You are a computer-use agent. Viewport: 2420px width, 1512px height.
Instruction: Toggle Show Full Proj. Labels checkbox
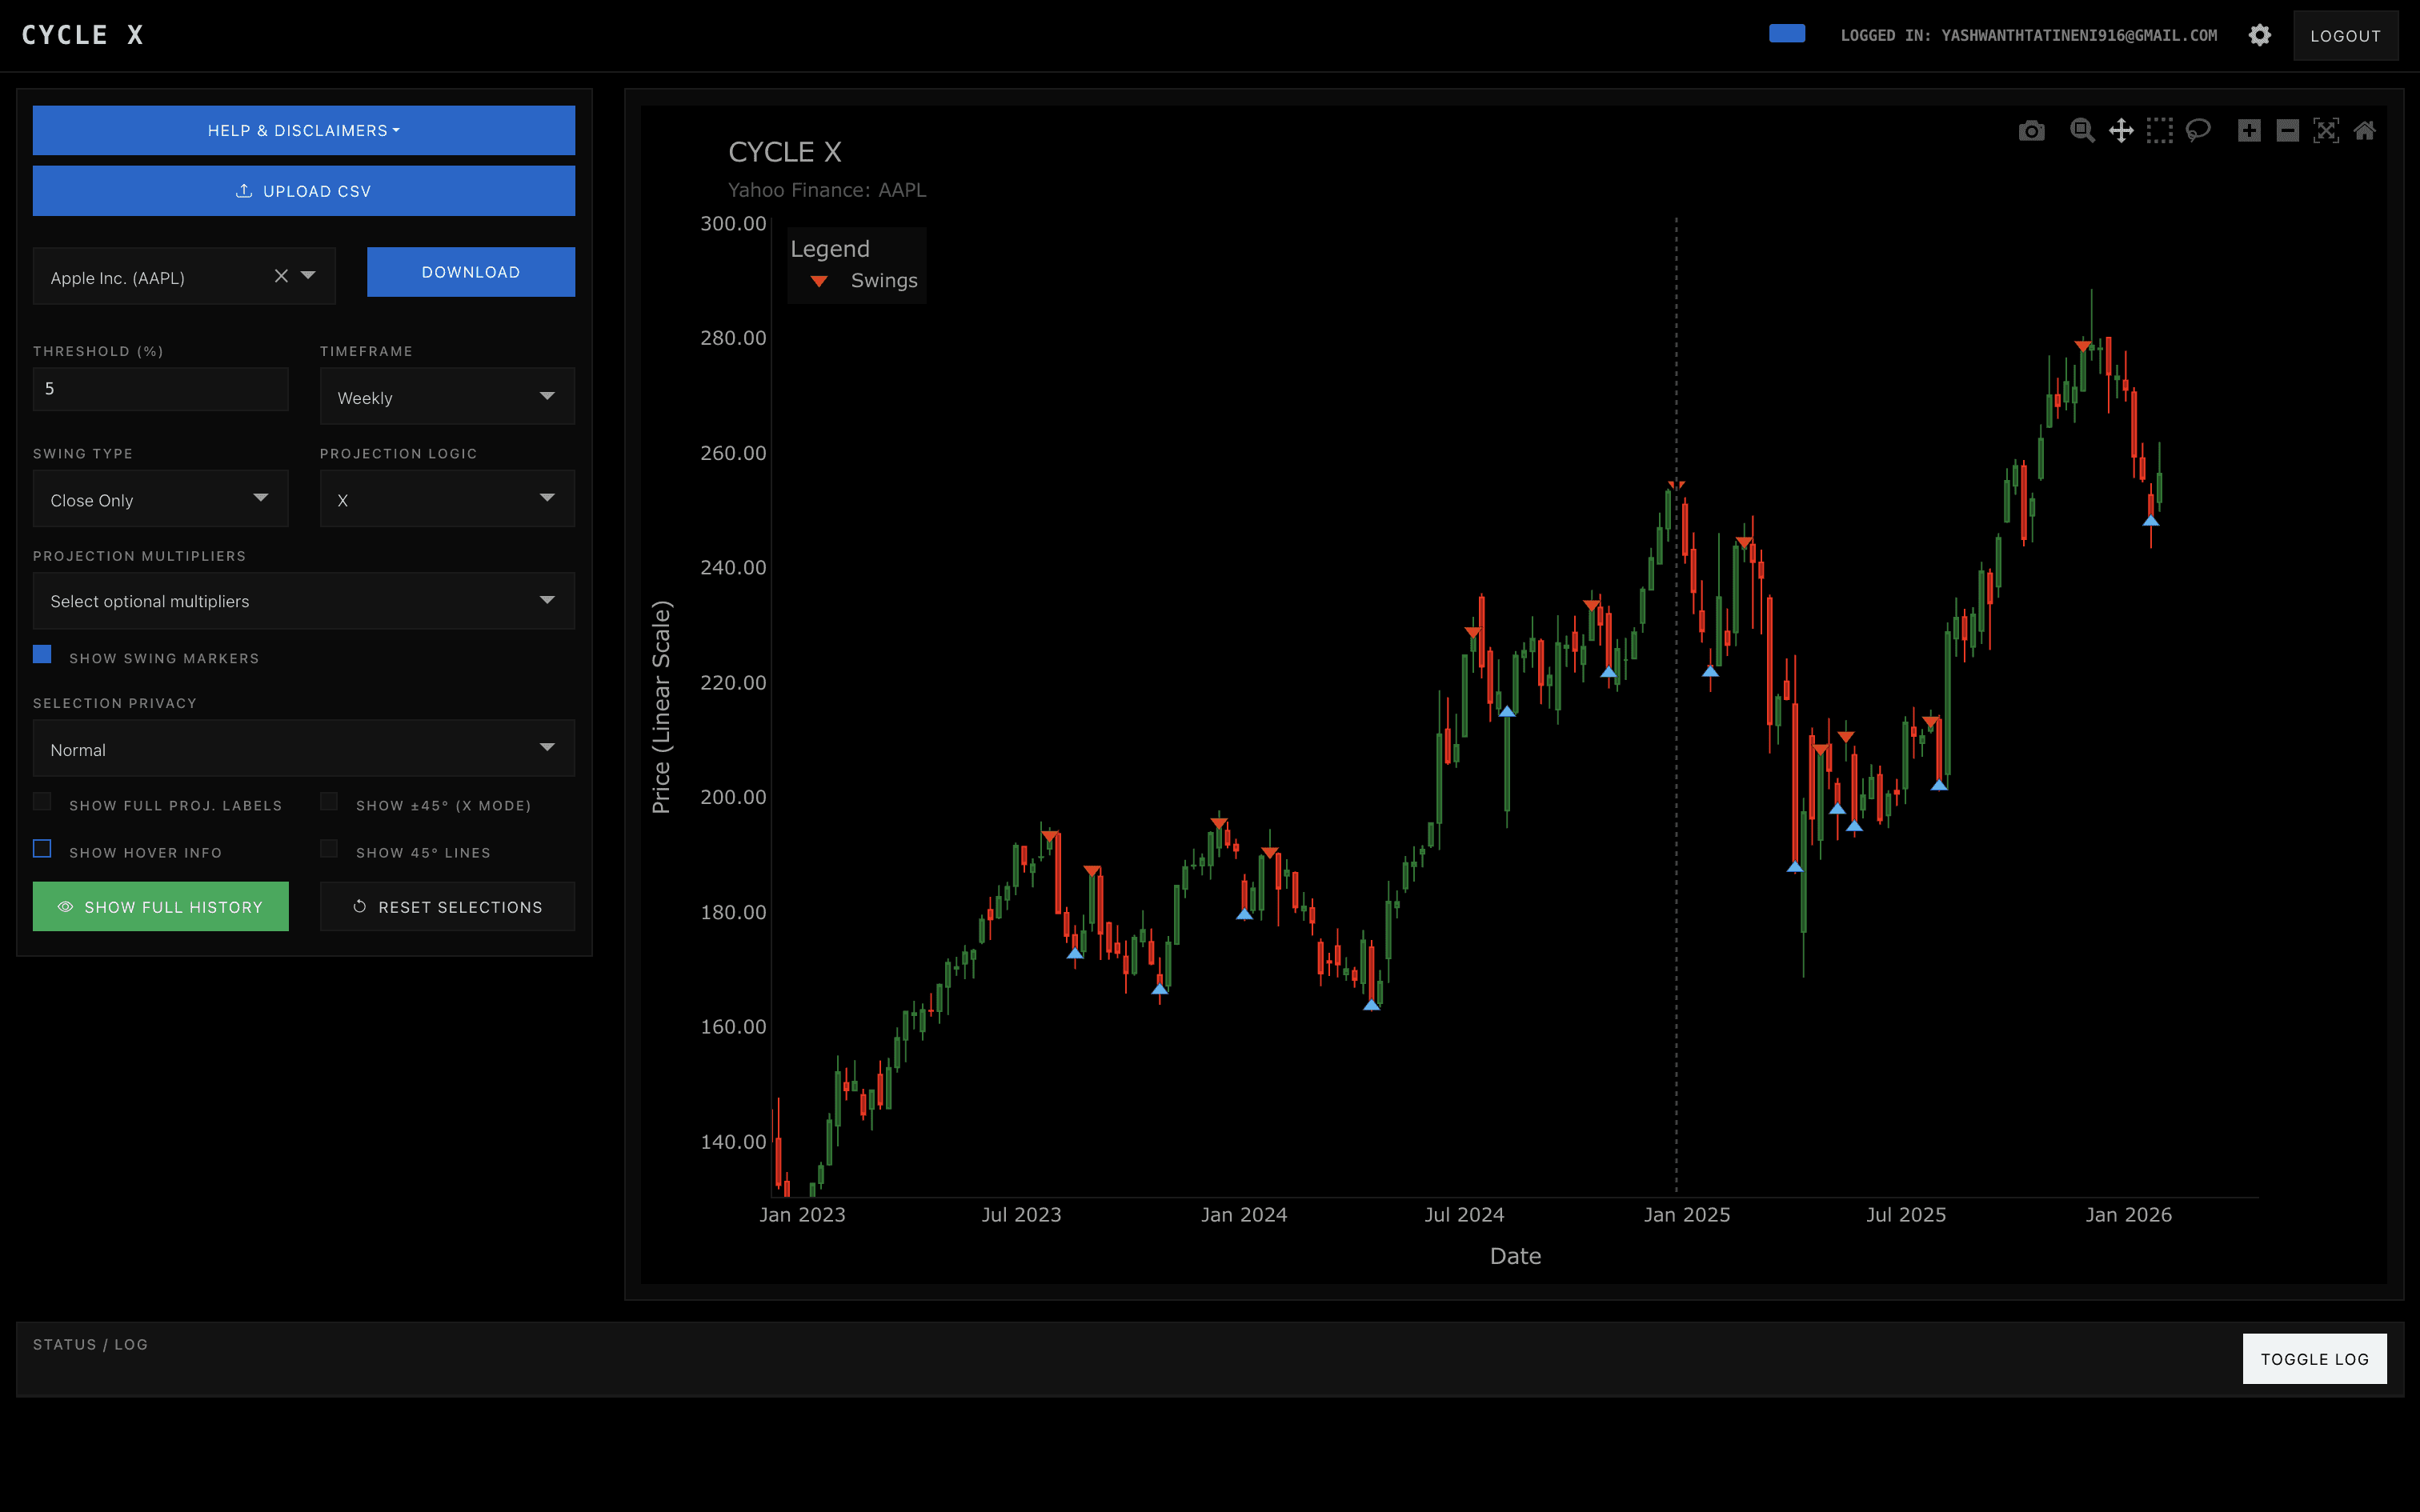pos(42,802)
